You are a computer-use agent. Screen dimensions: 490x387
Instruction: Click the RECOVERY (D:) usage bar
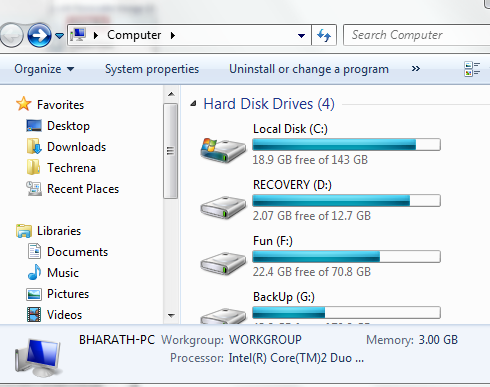[x=346, y=201]
